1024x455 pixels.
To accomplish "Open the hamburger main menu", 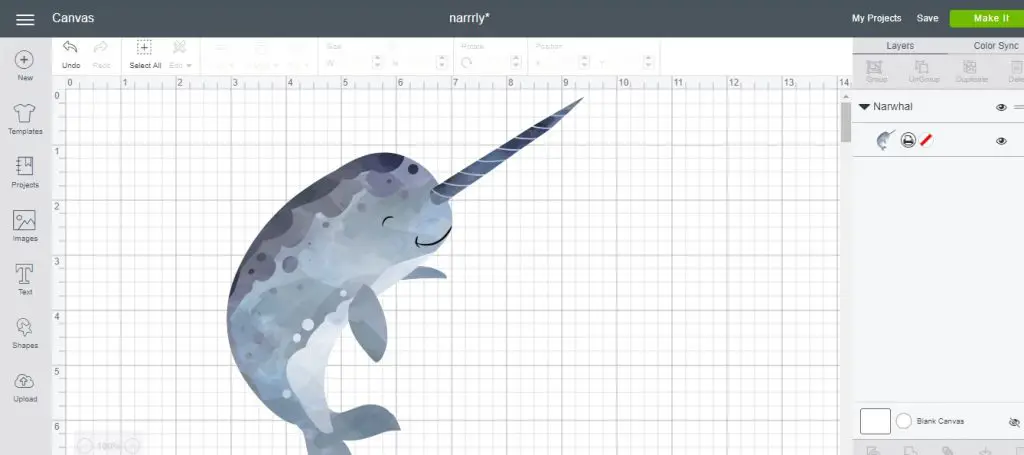I will 25,20.
